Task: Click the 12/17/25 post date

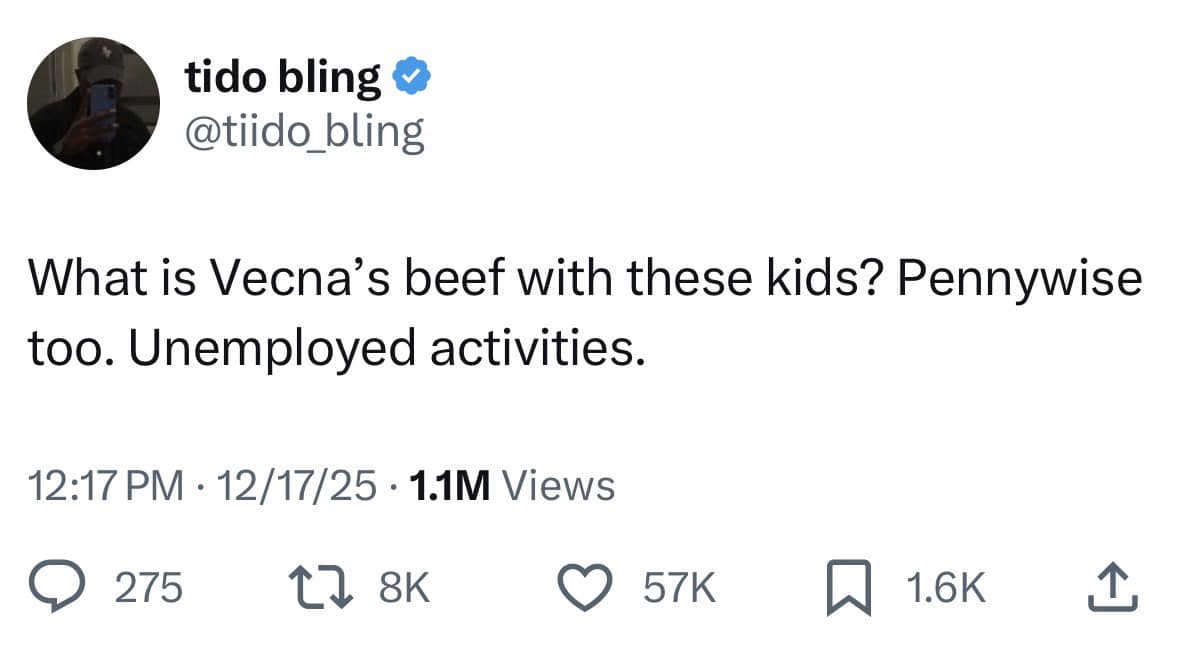Action: point(295,486)
